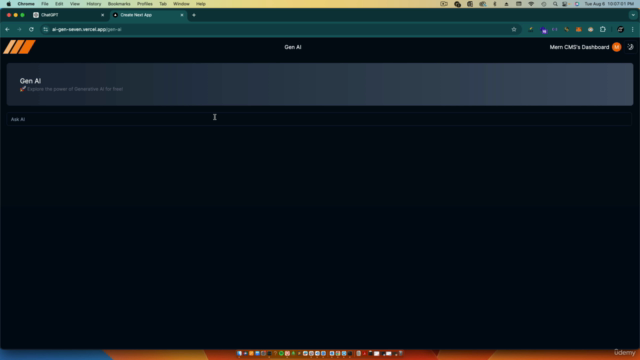Screen dimensions: 640x360
Task: Close the ChatGPT tab
Action: (102, 15)
